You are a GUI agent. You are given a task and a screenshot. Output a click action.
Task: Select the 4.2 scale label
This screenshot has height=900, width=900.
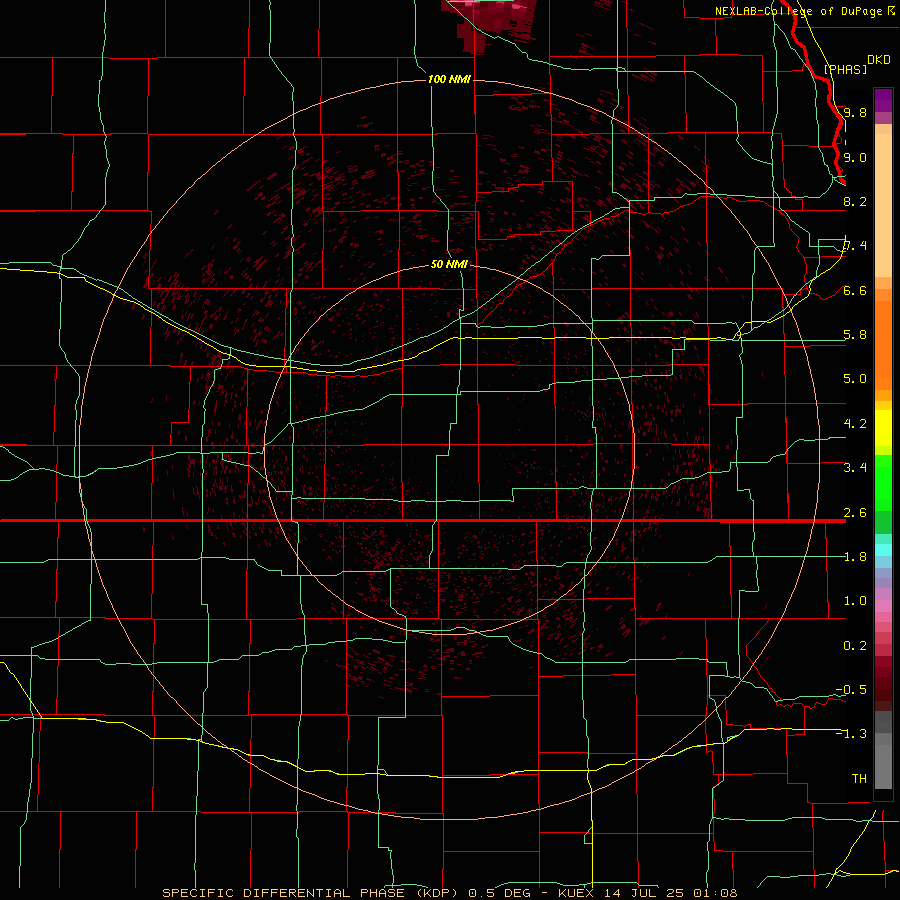[x=855, y=423]
